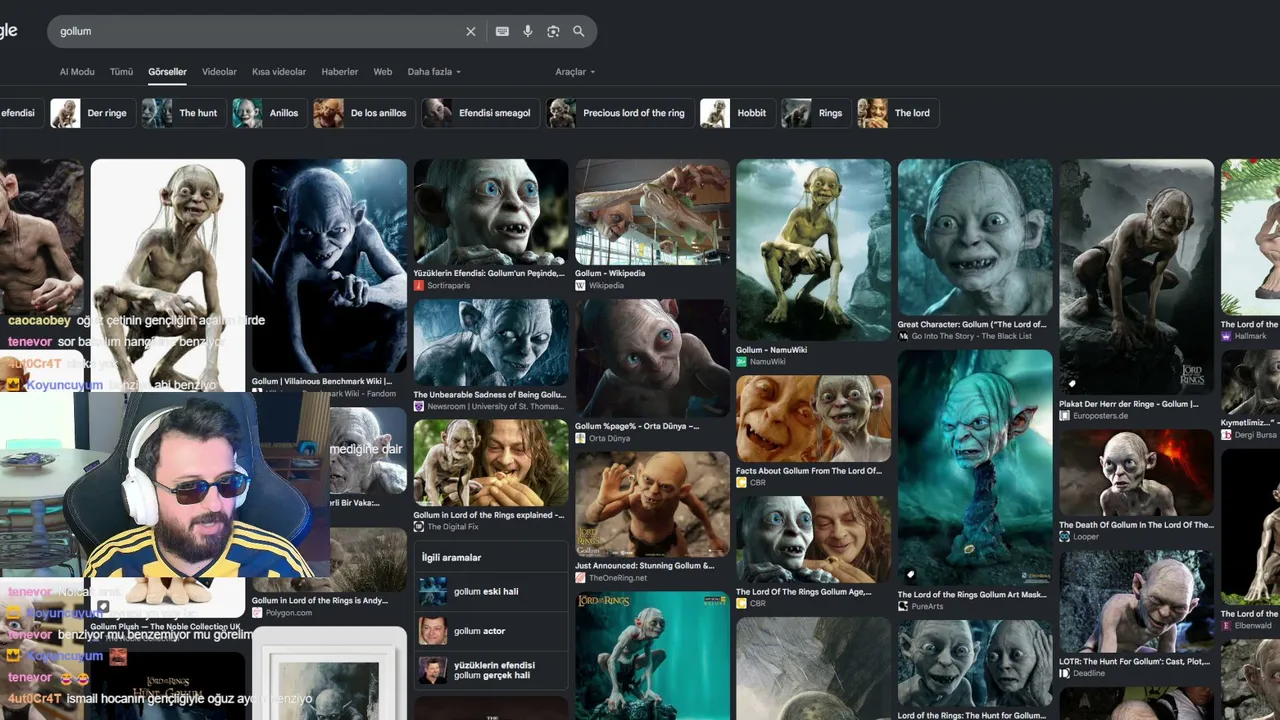This screenshot has width=1280, height=720.
Task: Open the on-screen keyboard icon in search bar
Action: tap(502, 31)
